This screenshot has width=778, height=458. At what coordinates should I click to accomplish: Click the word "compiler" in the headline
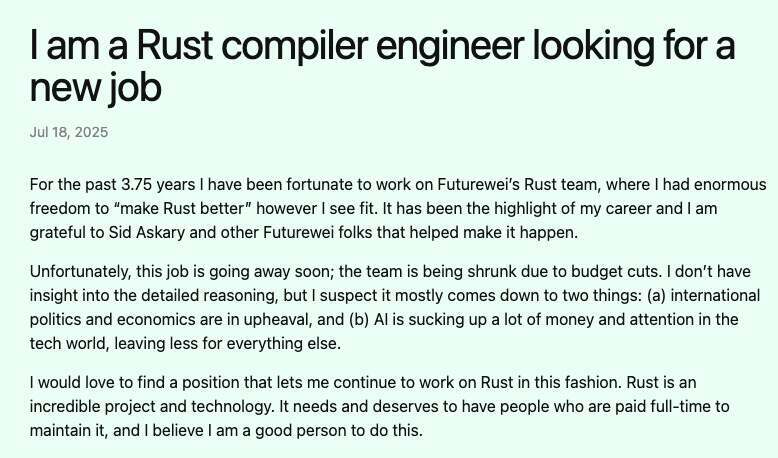click(x=294, y=46)
